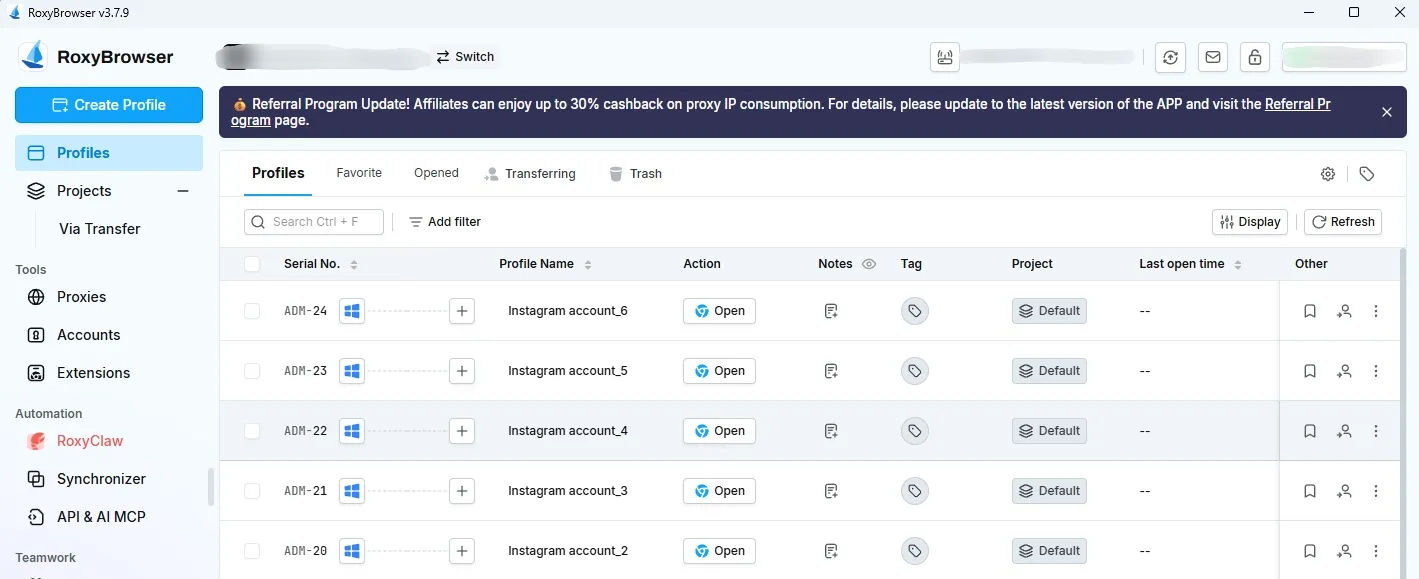Open the three-dot menu for Instagram account_6
Image resolution: width=1419 pixels, height=579 pixels.
click(x=1376, y=311)
